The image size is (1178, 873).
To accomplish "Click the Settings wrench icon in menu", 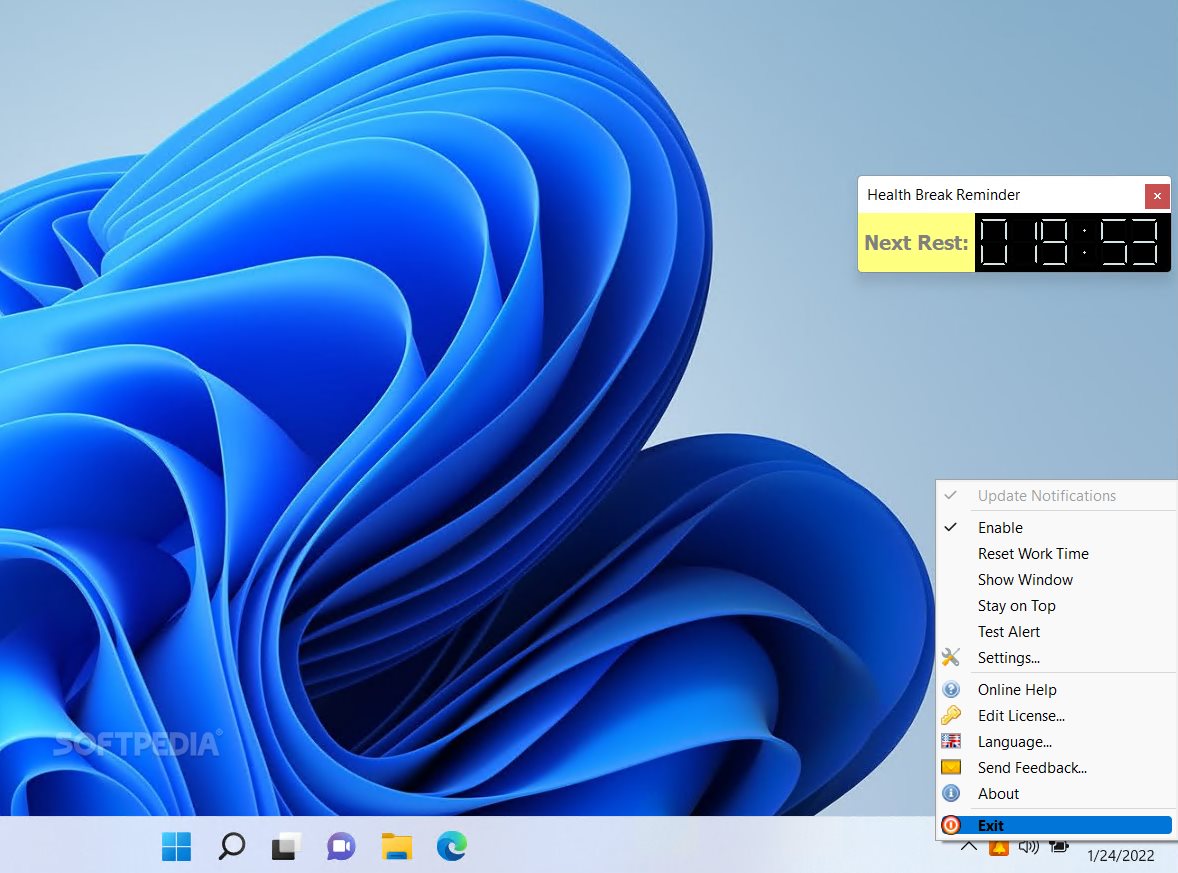I will click(950, 657).
